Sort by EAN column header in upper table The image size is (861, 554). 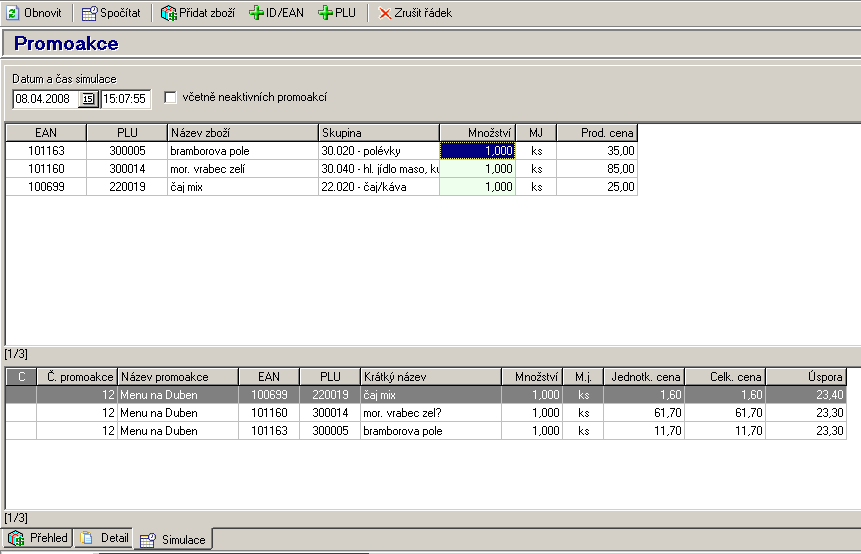click(x=46, y=133)
